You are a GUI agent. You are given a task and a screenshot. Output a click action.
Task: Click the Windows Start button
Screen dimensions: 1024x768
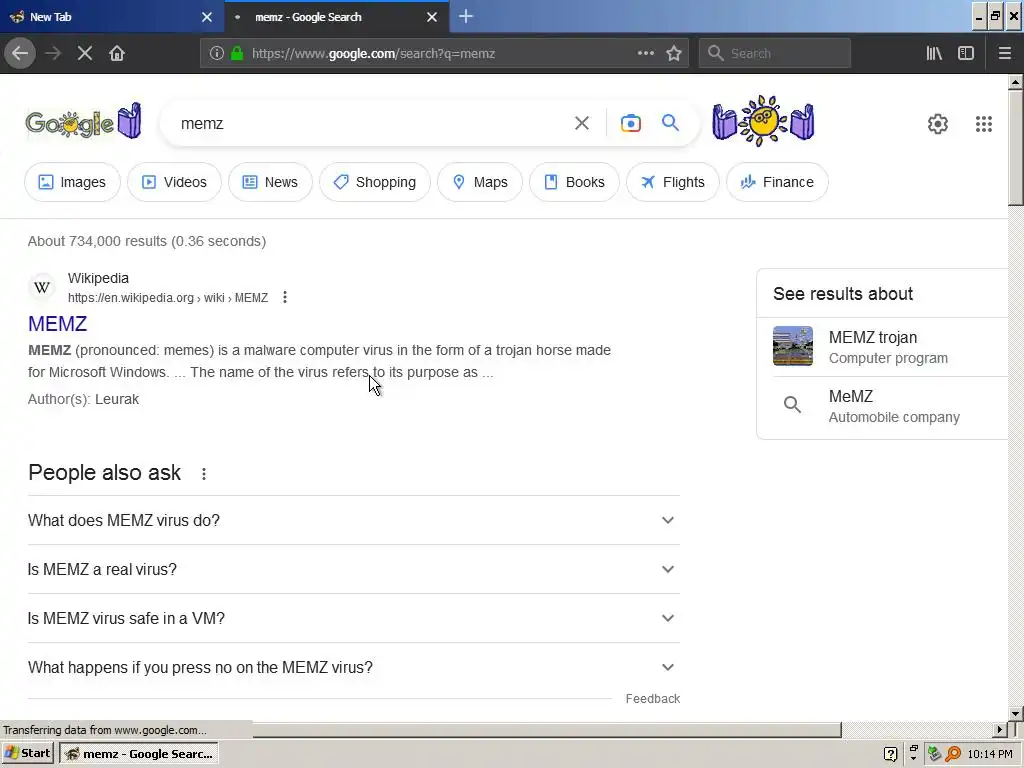pyautogui.click(x=27, y=753)
